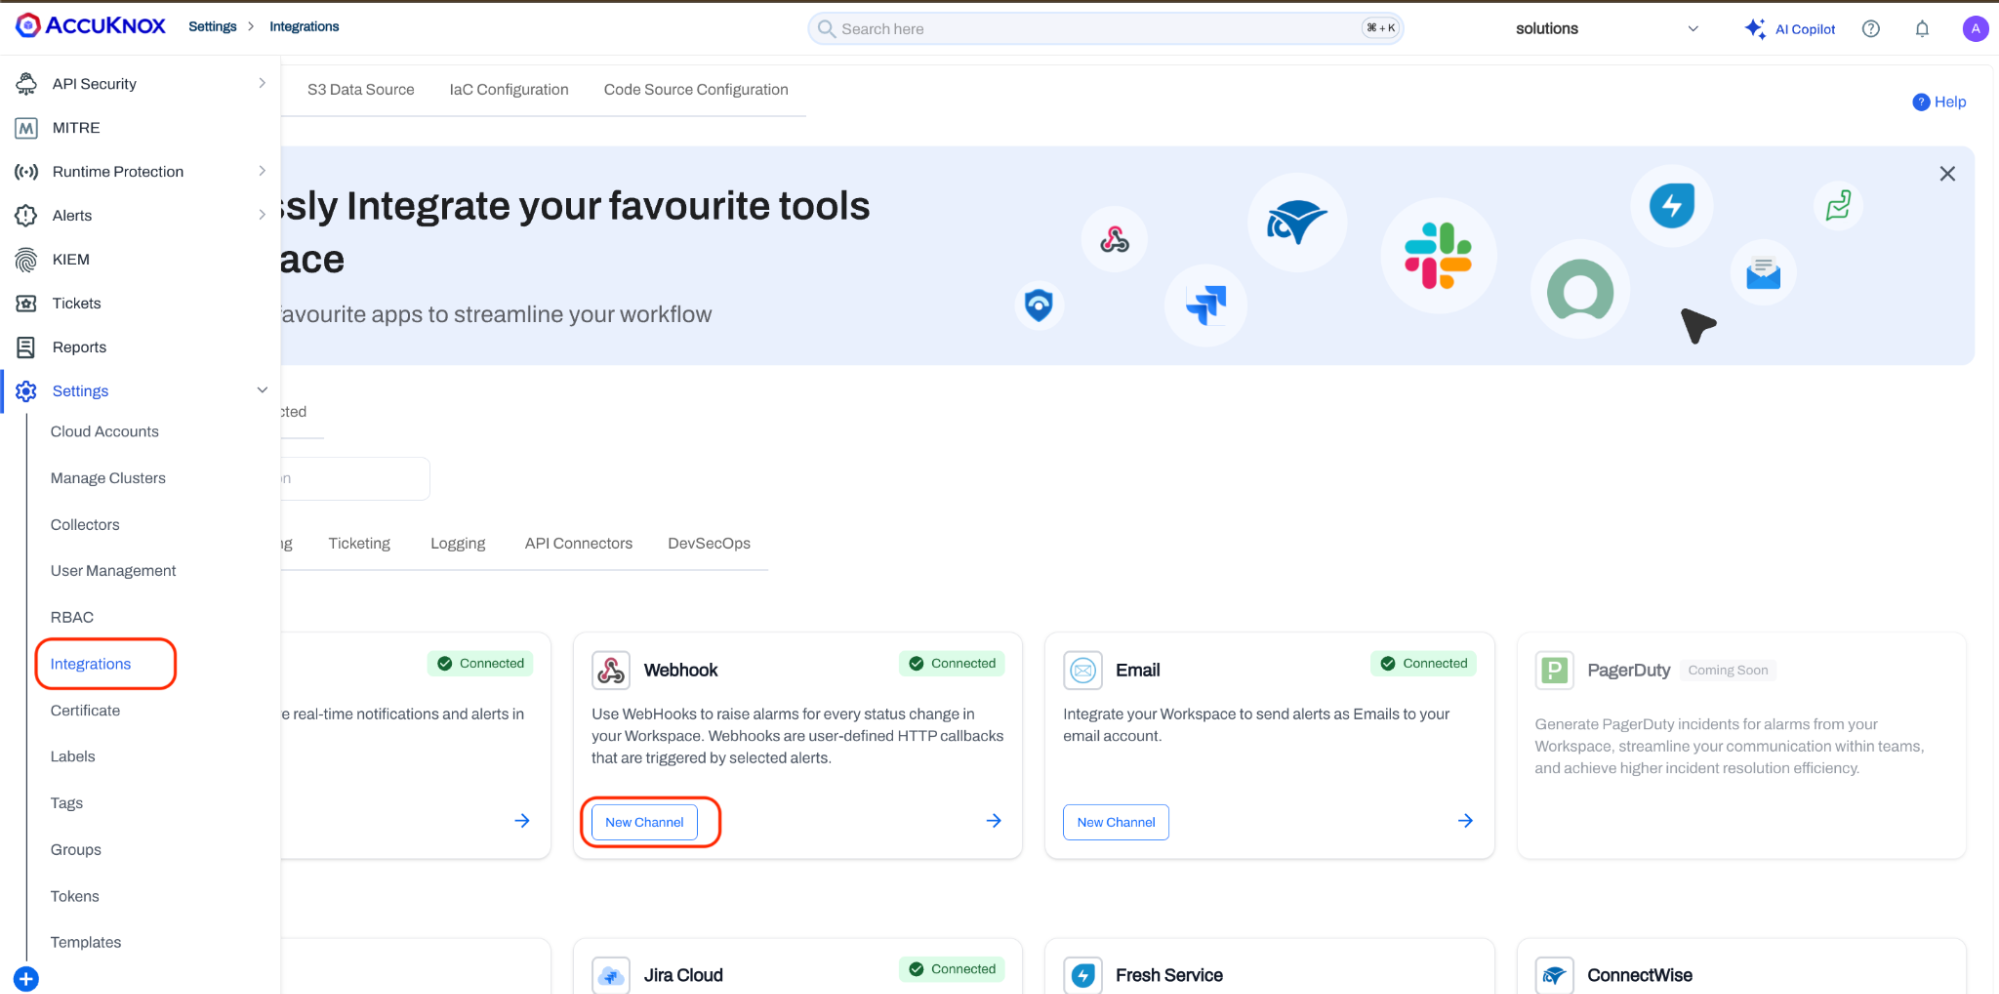Image resolution: width=1999 pixels, height=994 pixels.
Task: Select the API Connectors tab
Action: click(579, 544)
